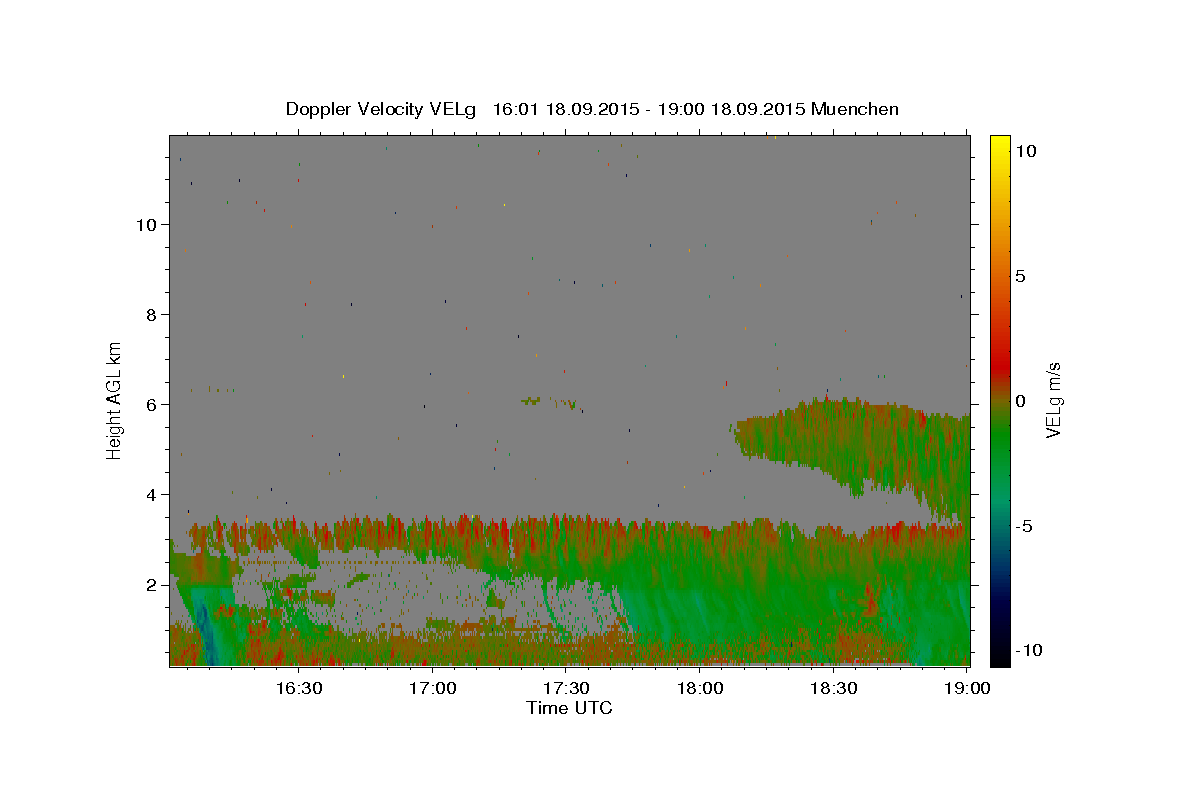The height and width of the screenshot is (800, 1200).
Task: Click the height tick label 6
Action: [151, 404]
